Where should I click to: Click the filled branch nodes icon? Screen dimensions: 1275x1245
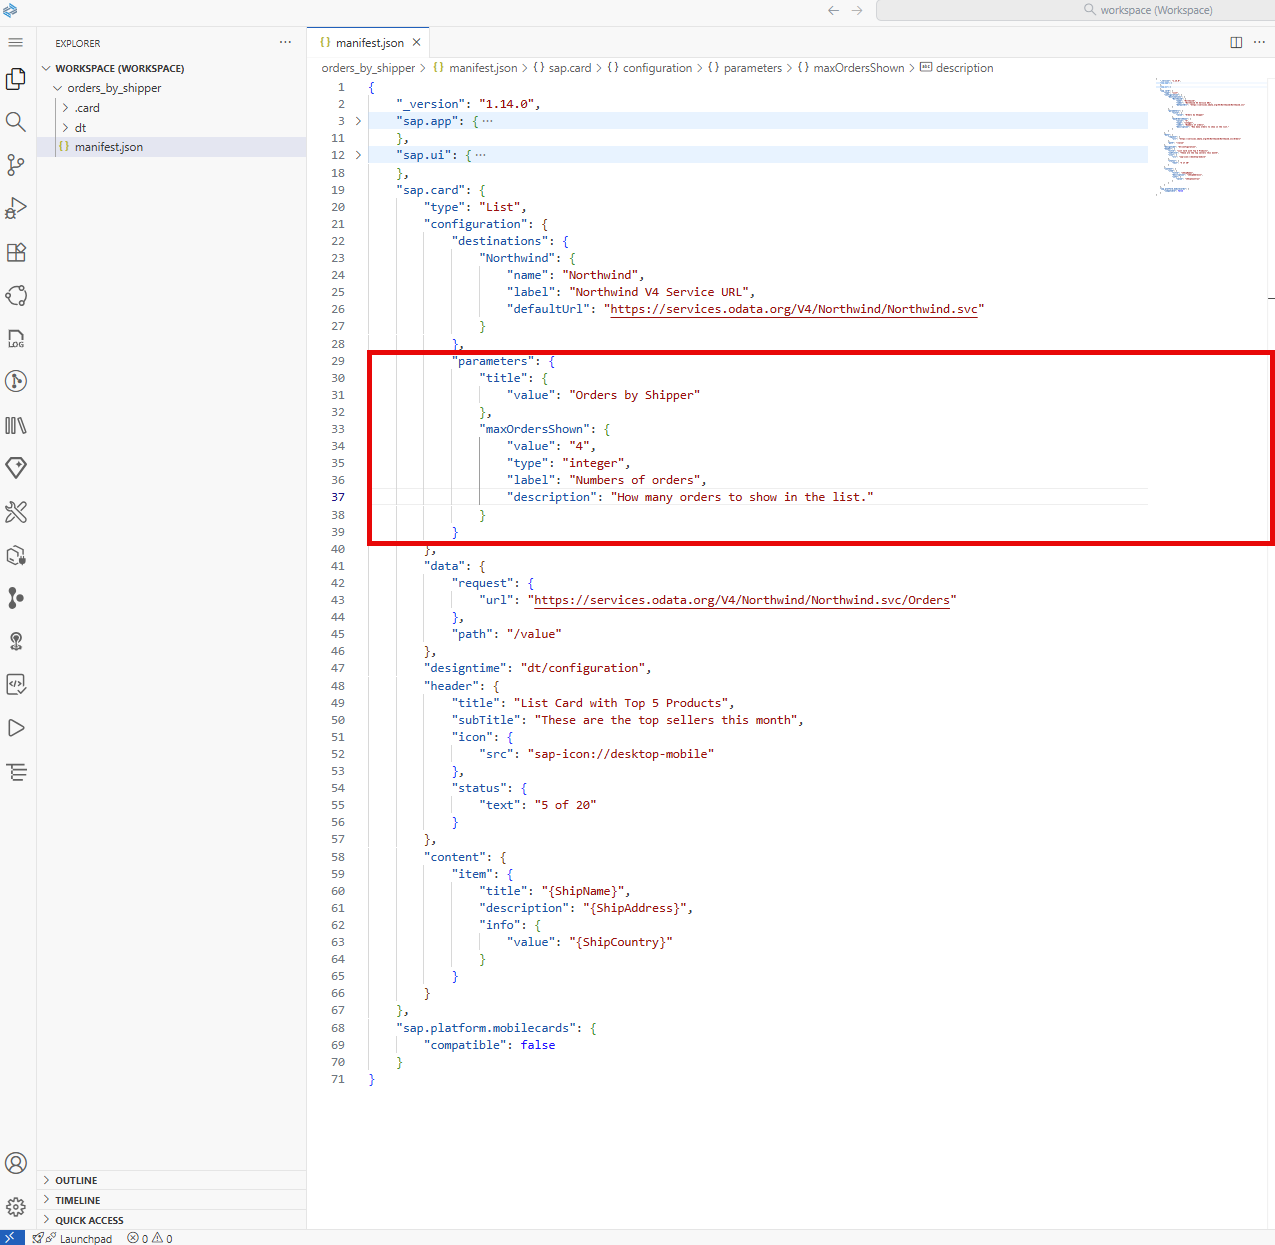(16, 598)
